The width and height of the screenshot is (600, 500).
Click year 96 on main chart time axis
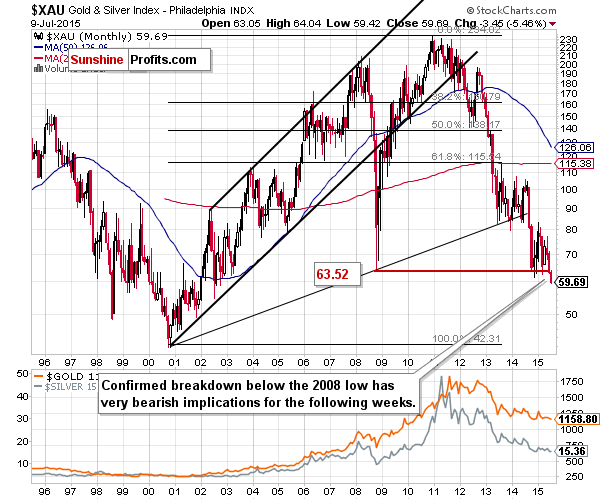click(44, 363)
